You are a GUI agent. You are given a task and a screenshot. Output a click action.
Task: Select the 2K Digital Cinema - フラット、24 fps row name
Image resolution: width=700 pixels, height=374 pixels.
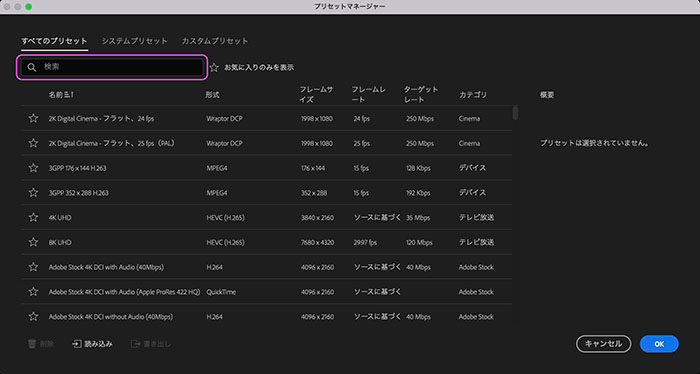point(101,119)
